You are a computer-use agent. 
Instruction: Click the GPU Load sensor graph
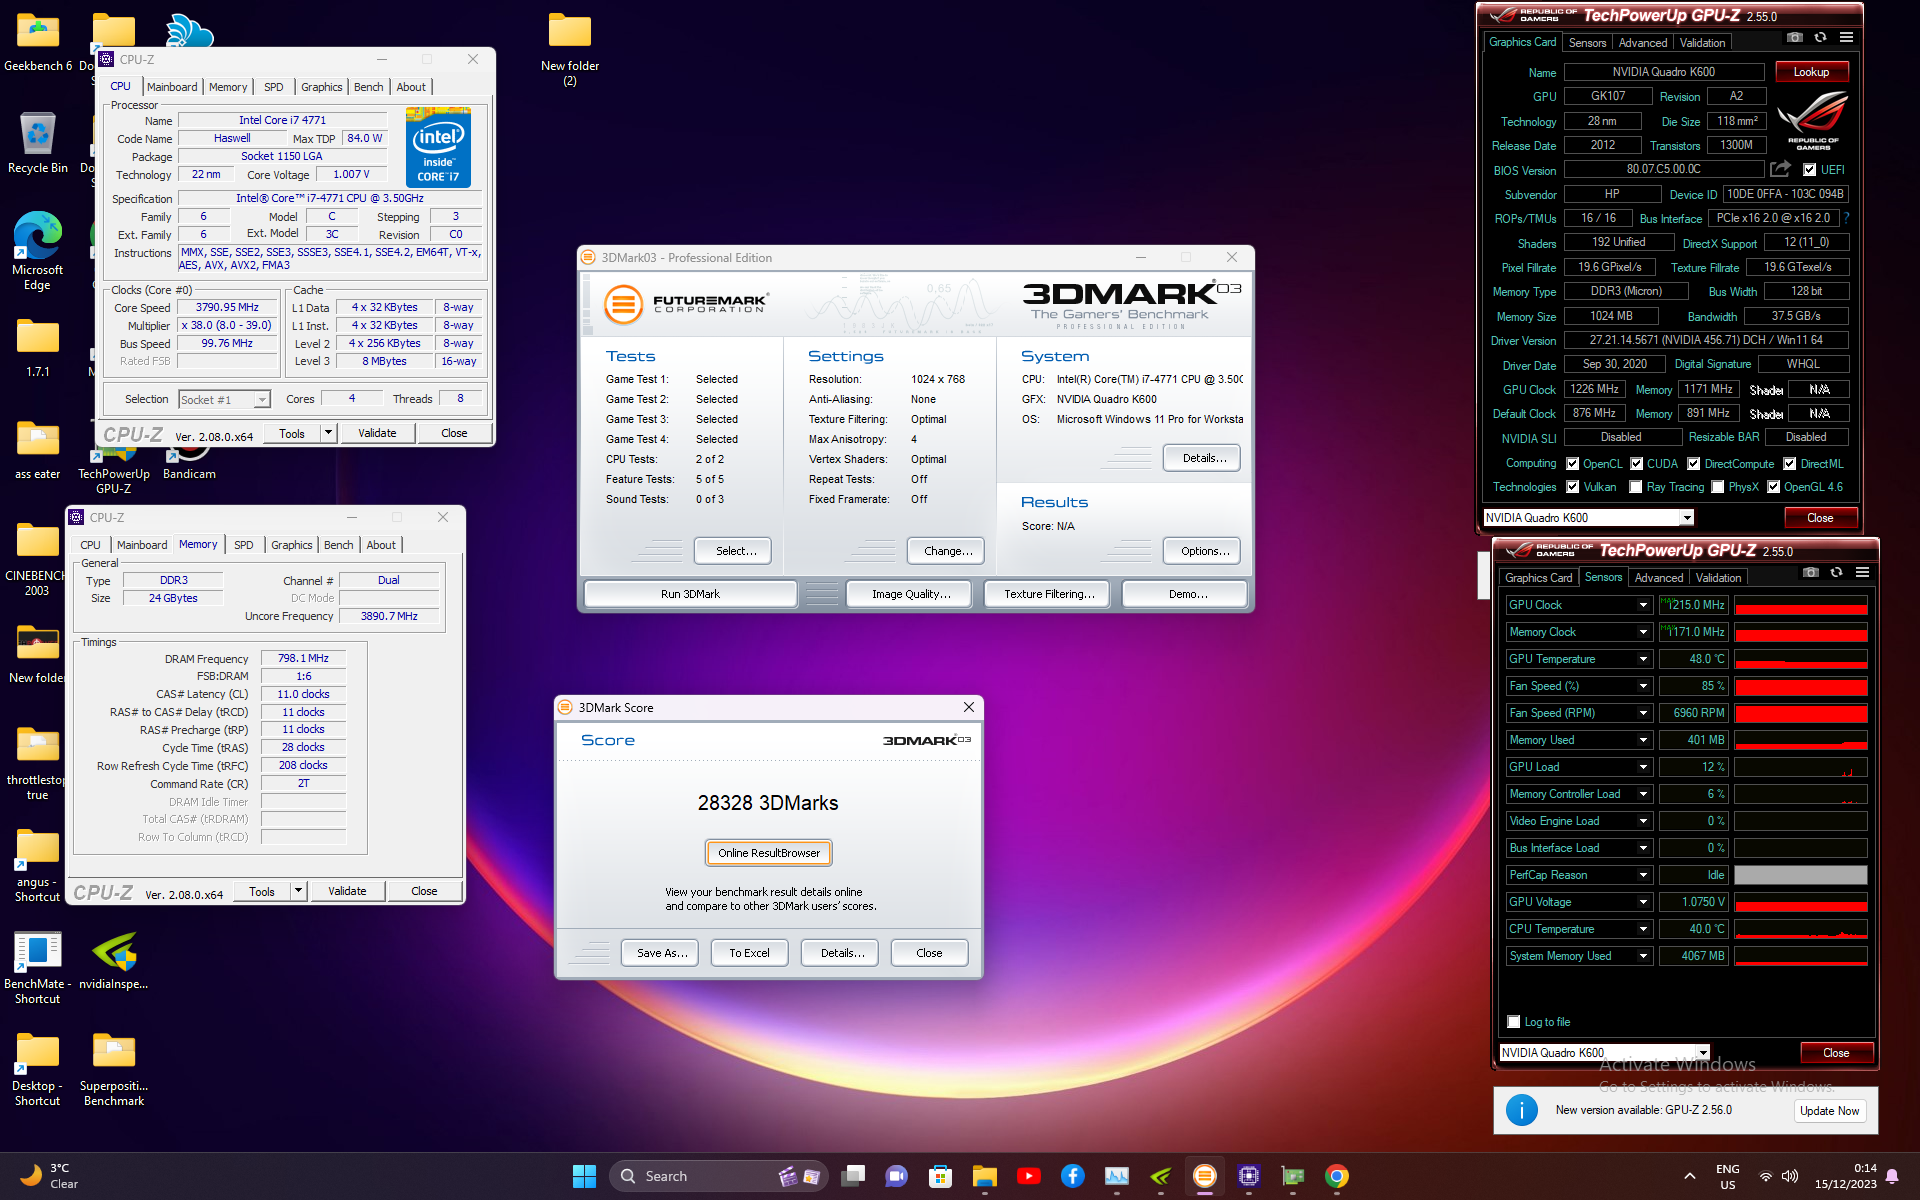[1800, 767]
